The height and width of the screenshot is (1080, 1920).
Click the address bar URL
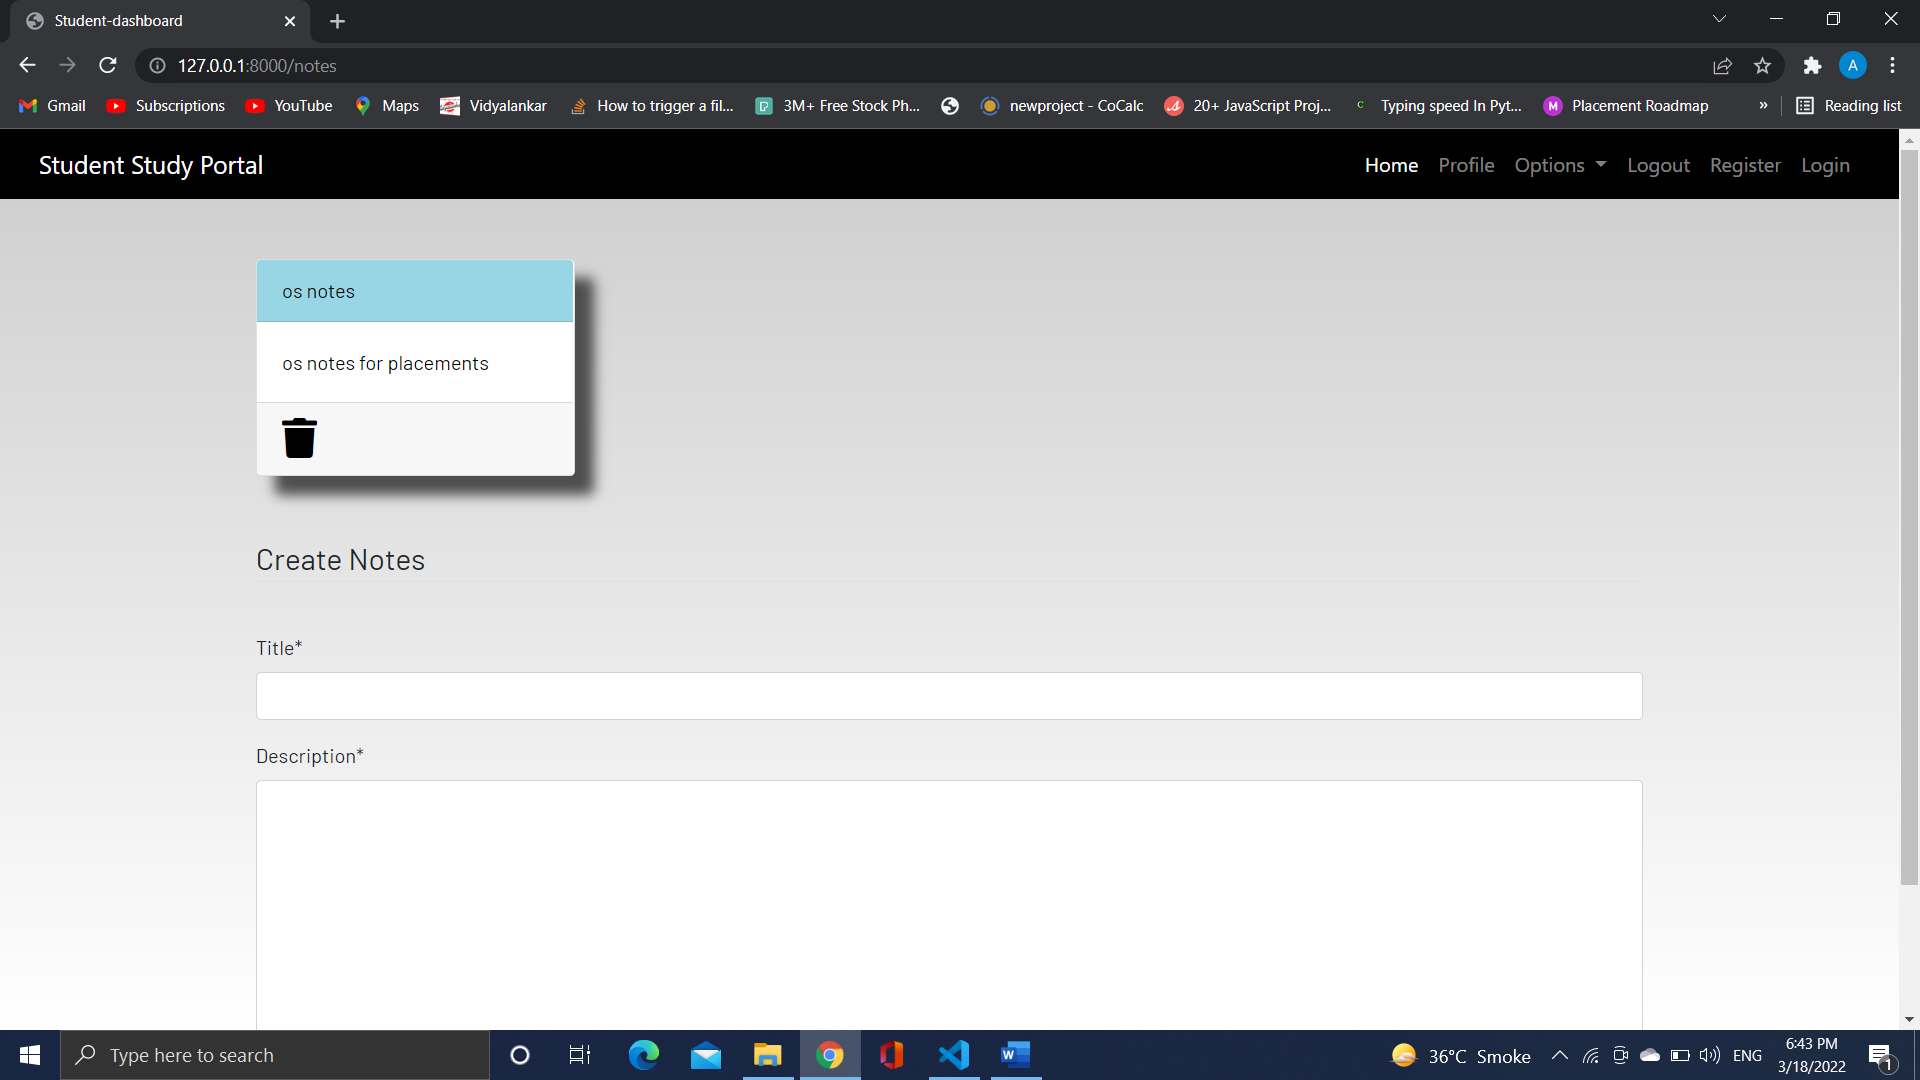click(257, 66)
